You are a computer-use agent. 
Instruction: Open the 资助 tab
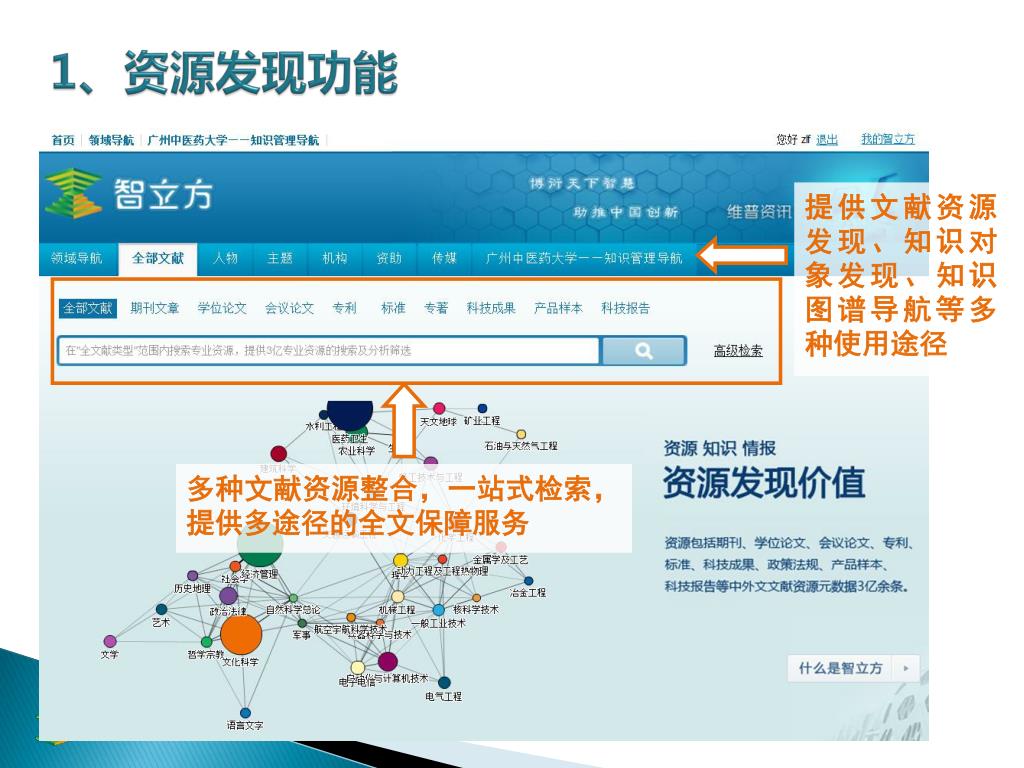click(x=389, y=258)
